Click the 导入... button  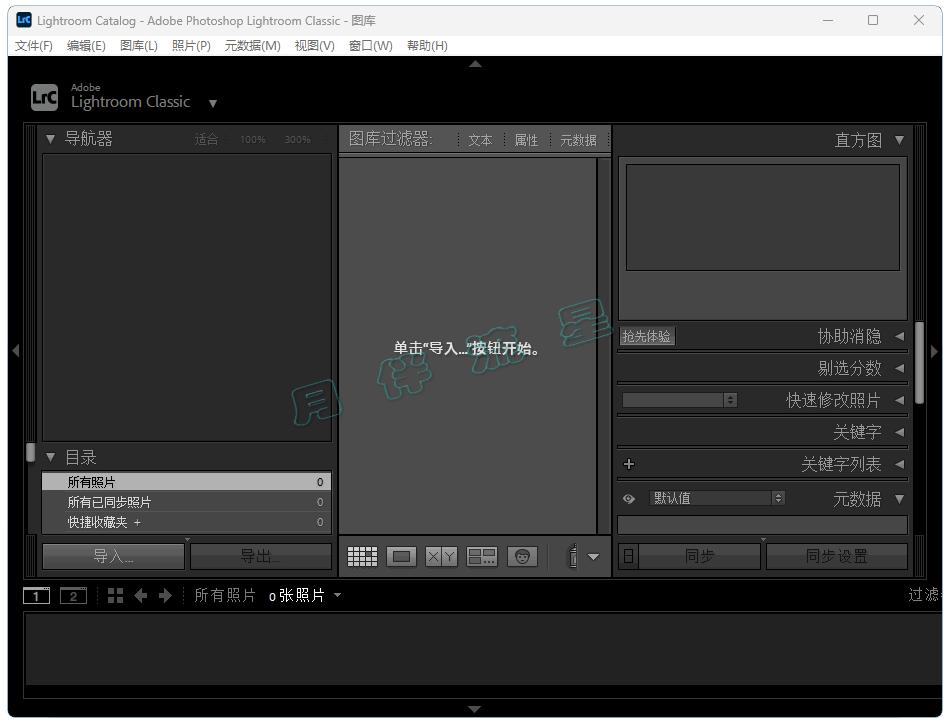pos(113,556)
